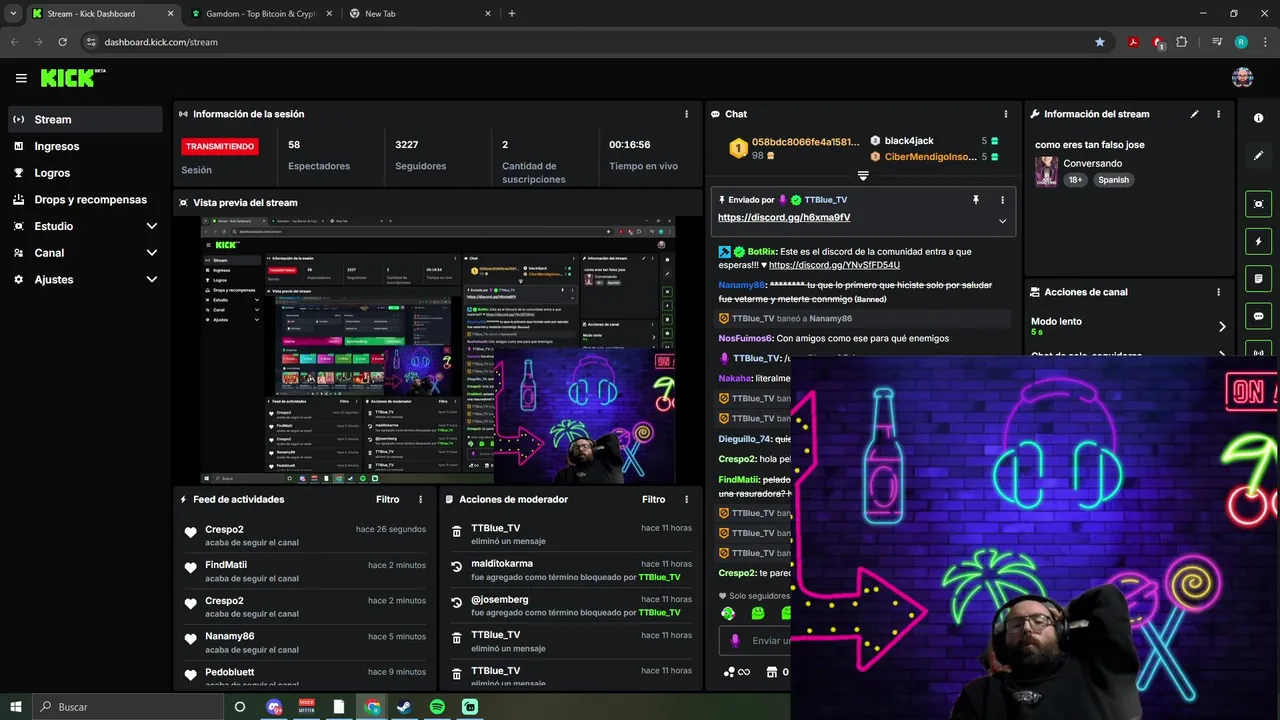
Task: Click Crespo2 followed 26 seconds ago entry
Action: pyautogui.click(x=305, y=536)
